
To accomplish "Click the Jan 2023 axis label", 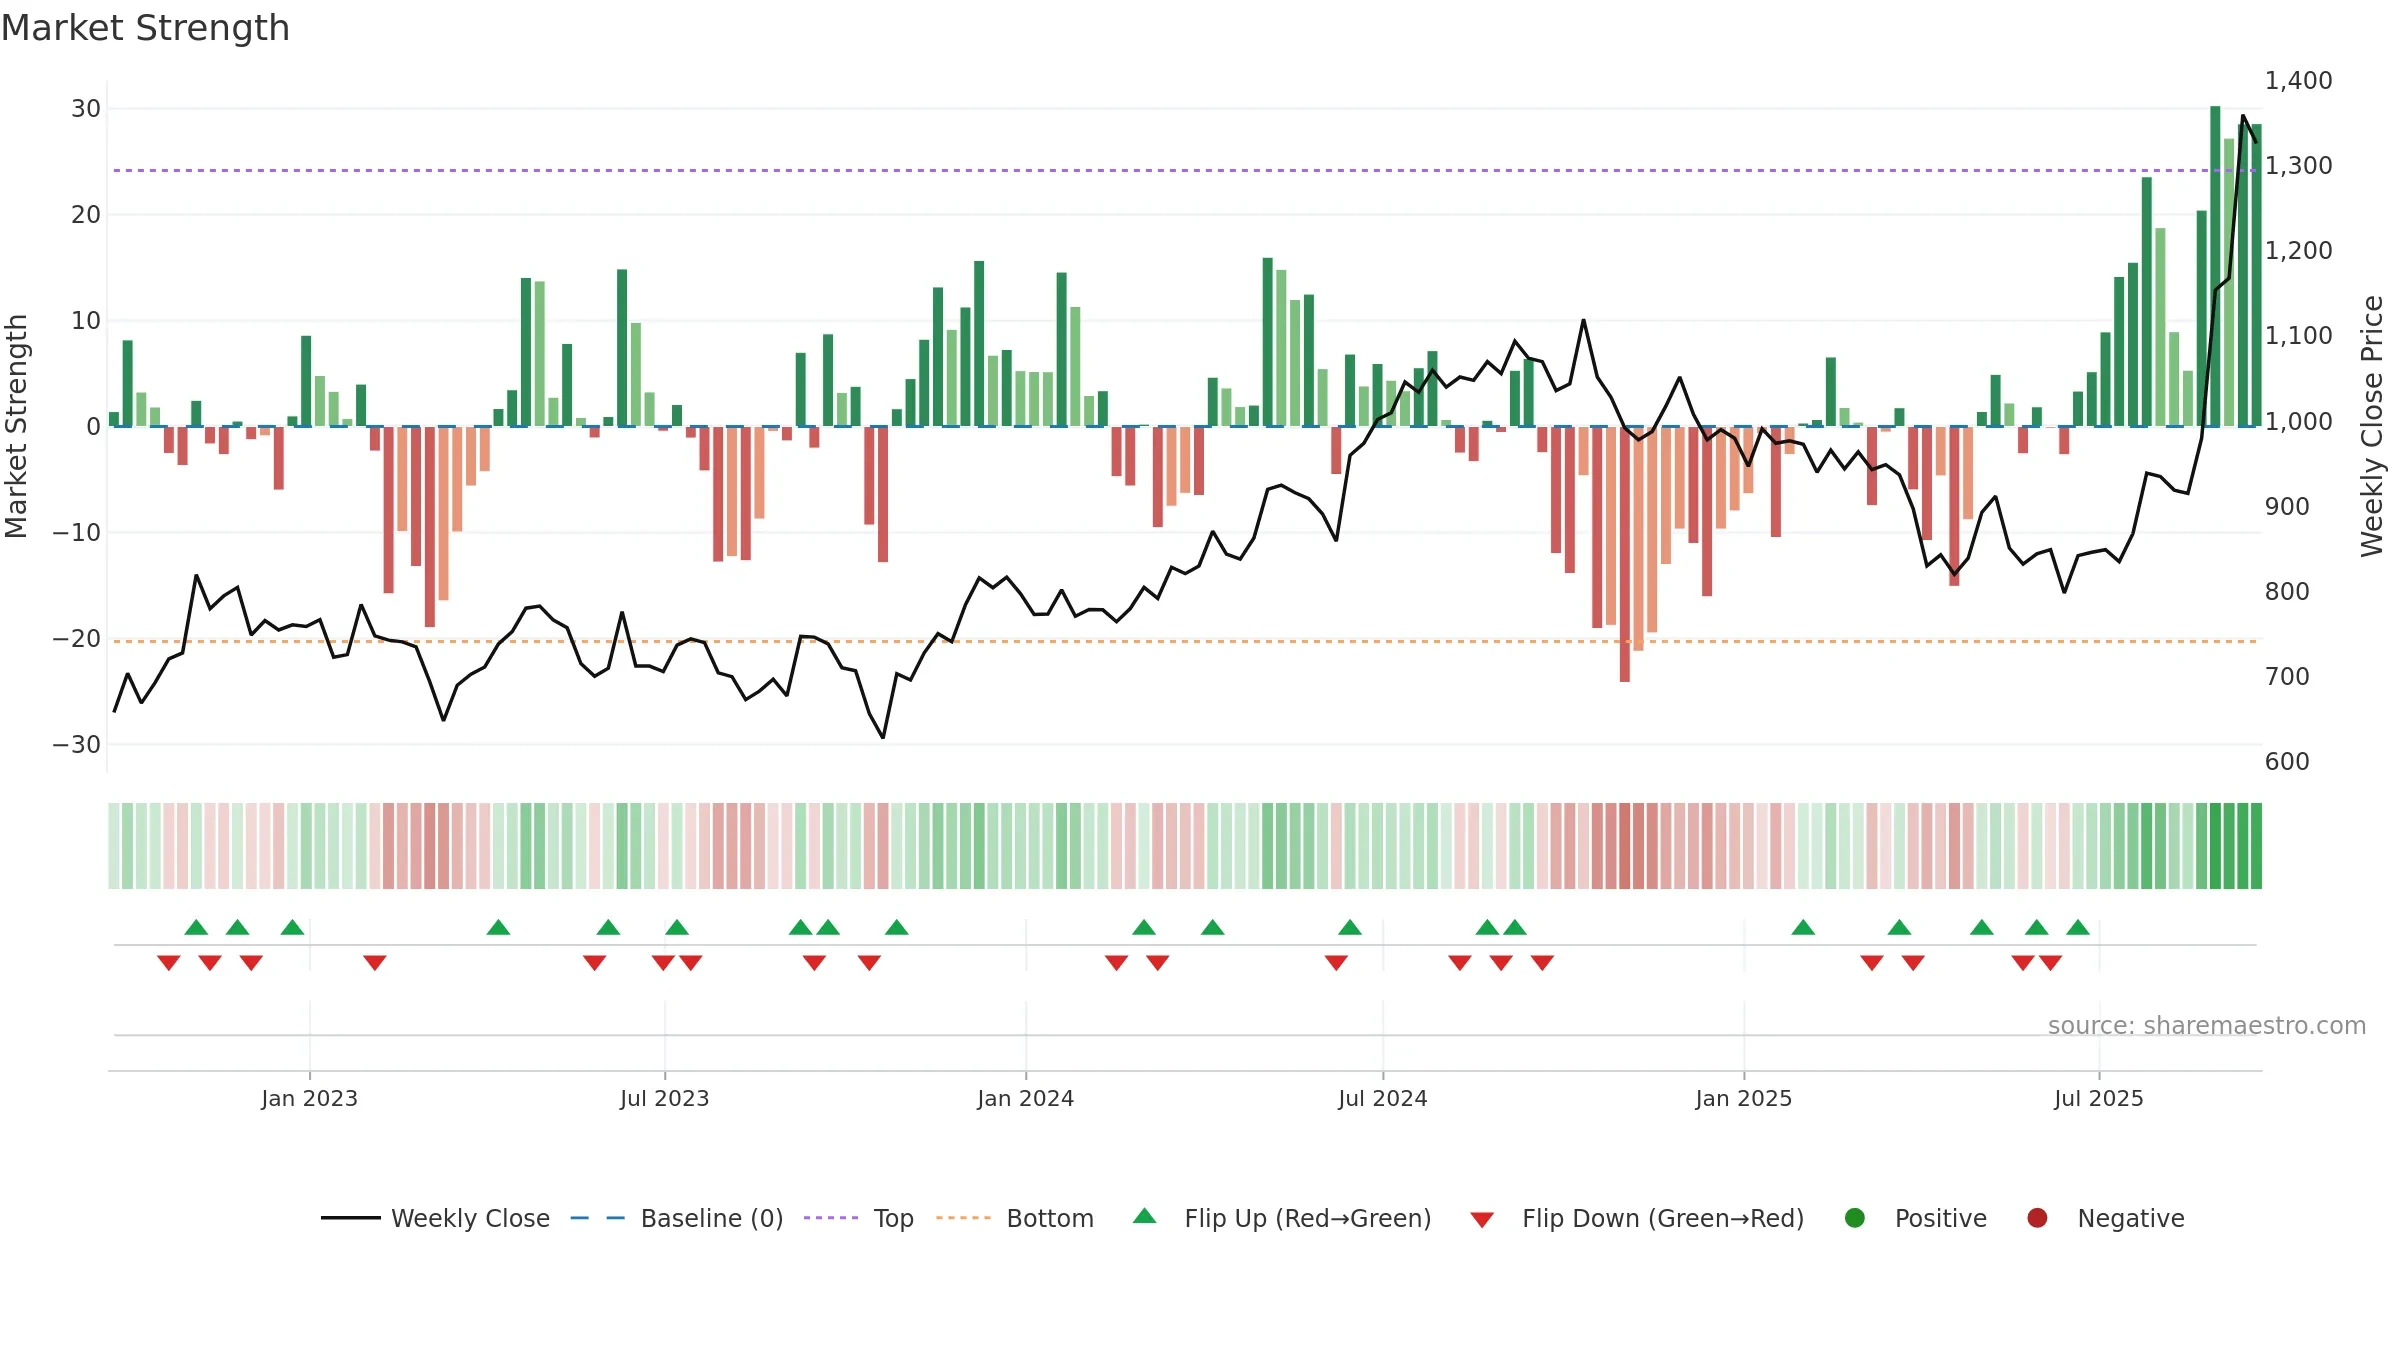I will pos(310,1098).
